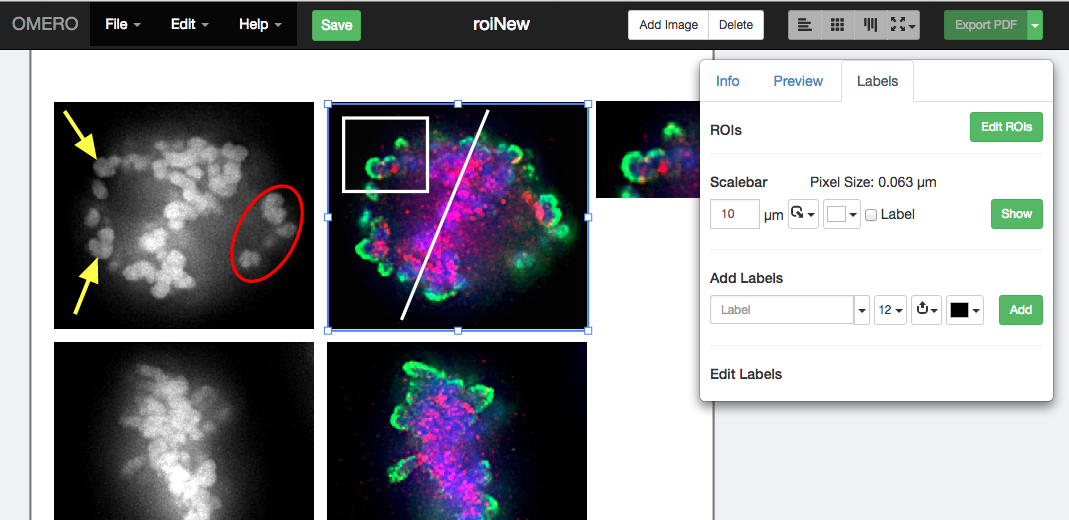The height and width of the screenshot is (520, 1069).
Task: Open the label position icon menu
Action: click(926, 310)
